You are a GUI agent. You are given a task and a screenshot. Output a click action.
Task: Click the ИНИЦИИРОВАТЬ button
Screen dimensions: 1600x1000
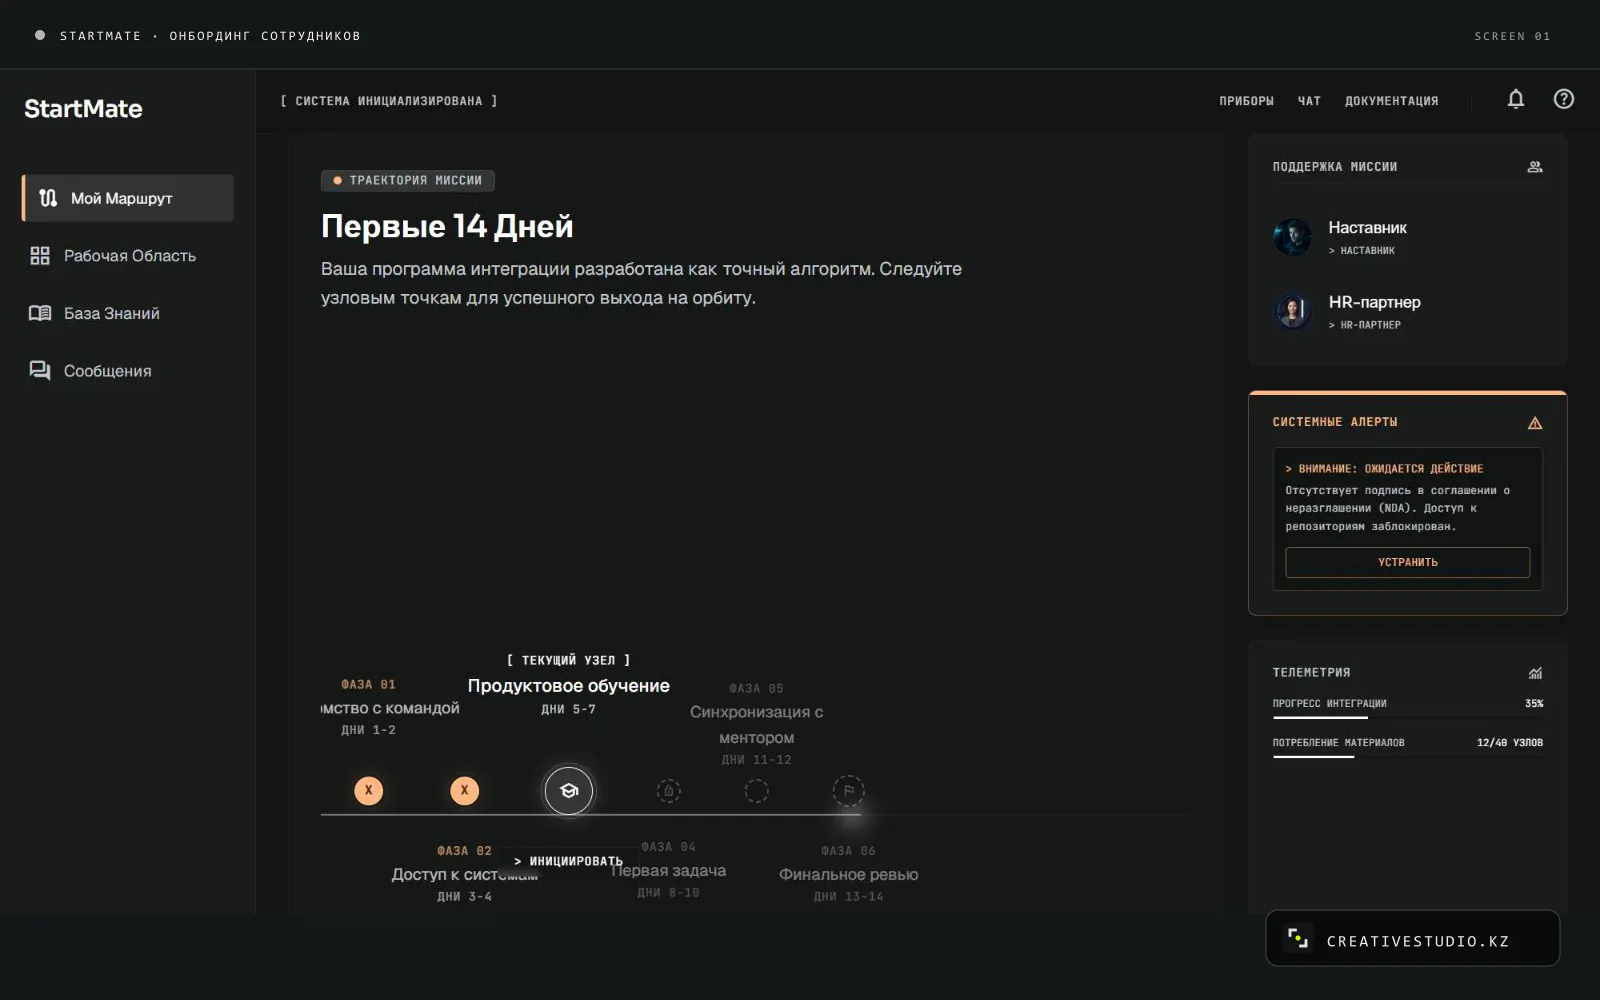(568, 861)
